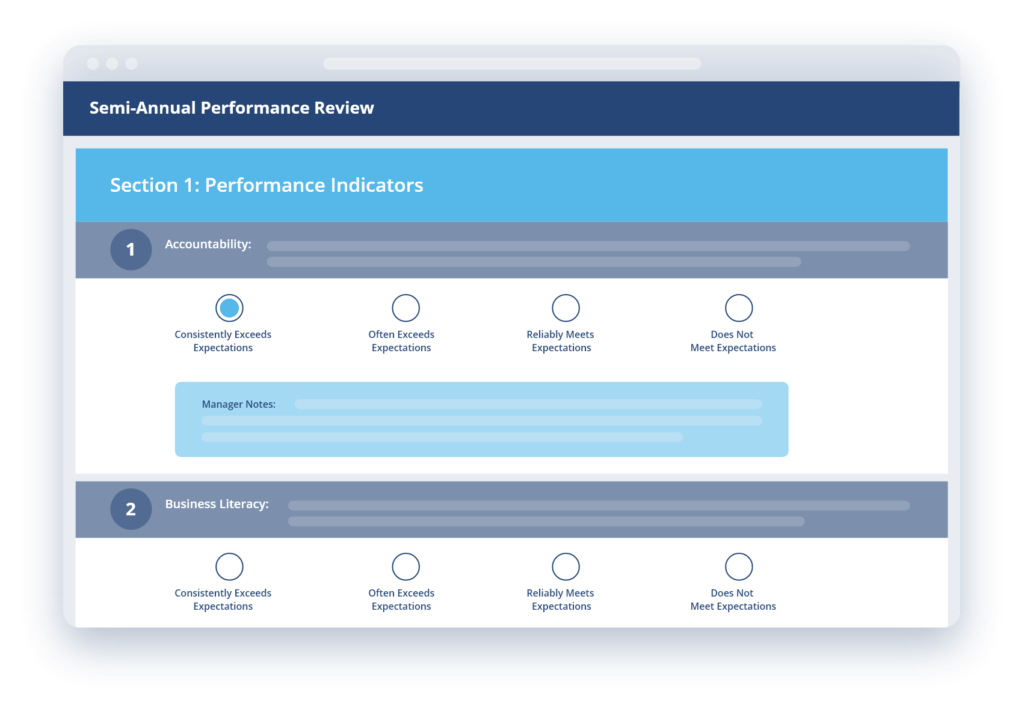Click the Semi-Annual Performance Review title
The height and width of the screenshot is (709, 1024).
[231, 107]
